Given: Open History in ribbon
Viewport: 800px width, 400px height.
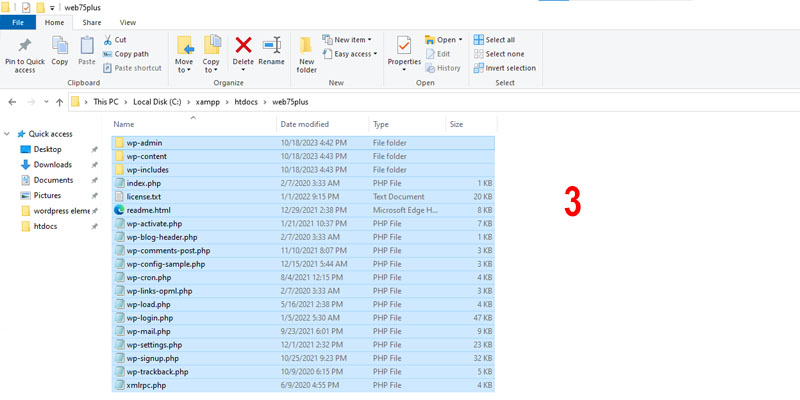Looking at the screenshot, I should (443, 68).
